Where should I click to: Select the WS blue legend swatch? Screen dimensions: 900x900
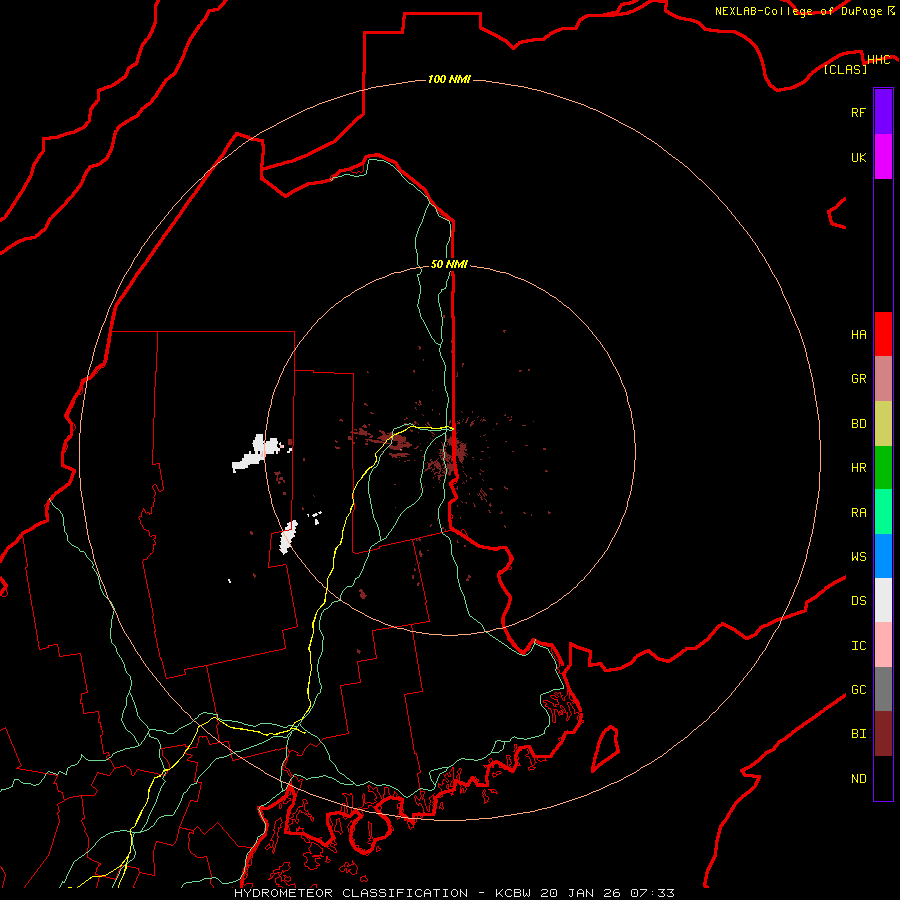click(x=883, y=556)
